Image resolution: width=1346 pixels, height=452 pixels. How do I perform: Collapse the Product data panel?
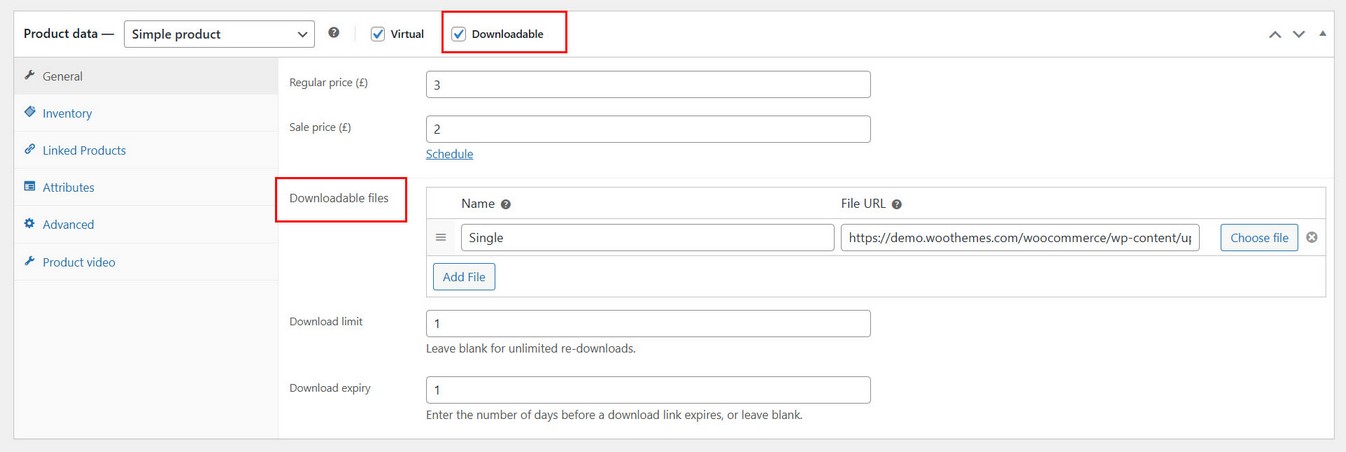click(x=1322, y=34)
